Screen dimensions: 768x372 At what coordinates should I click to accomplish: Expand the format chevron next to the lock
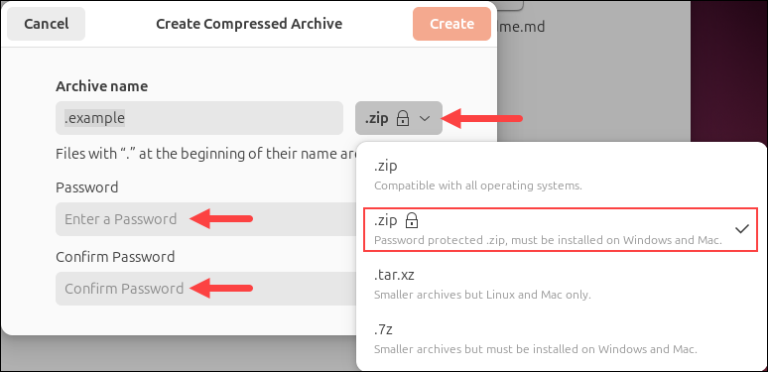(x=425, y=118)
